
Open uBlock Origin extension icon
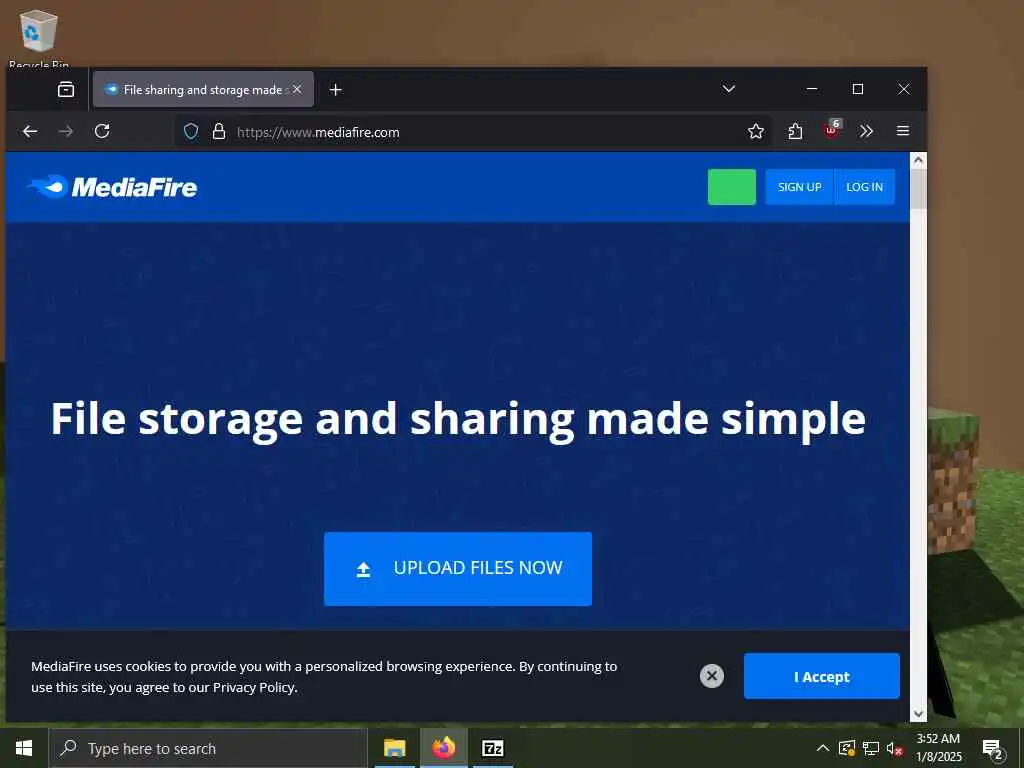[831, 130]
